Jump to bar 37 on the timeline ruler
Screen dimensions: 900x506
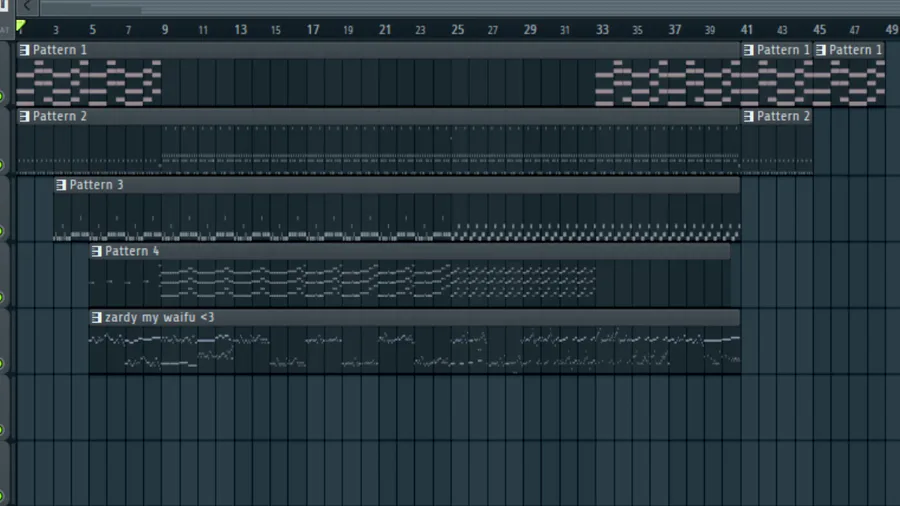click(674, 30)
